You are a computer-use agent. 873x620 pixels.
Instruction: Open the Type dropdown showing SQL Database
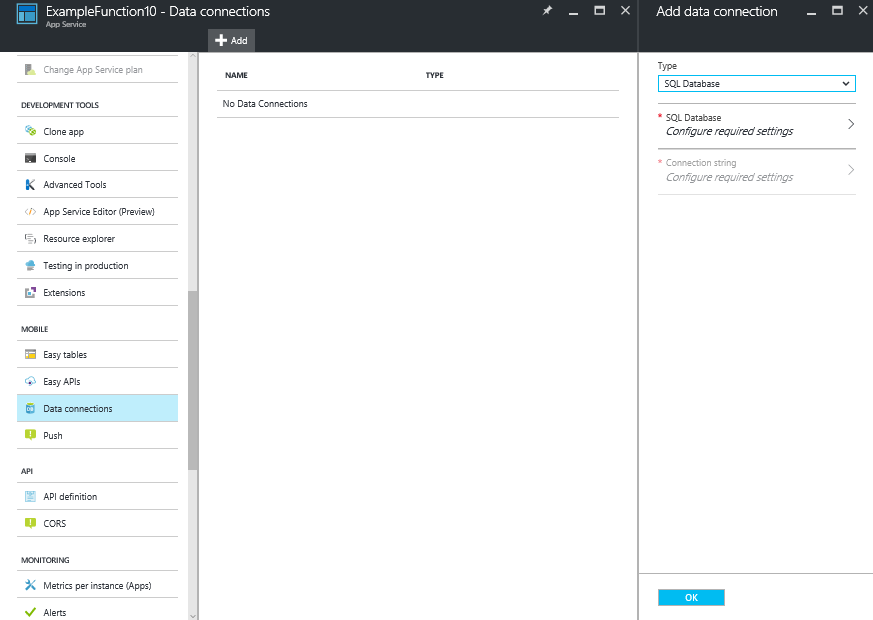756,83
